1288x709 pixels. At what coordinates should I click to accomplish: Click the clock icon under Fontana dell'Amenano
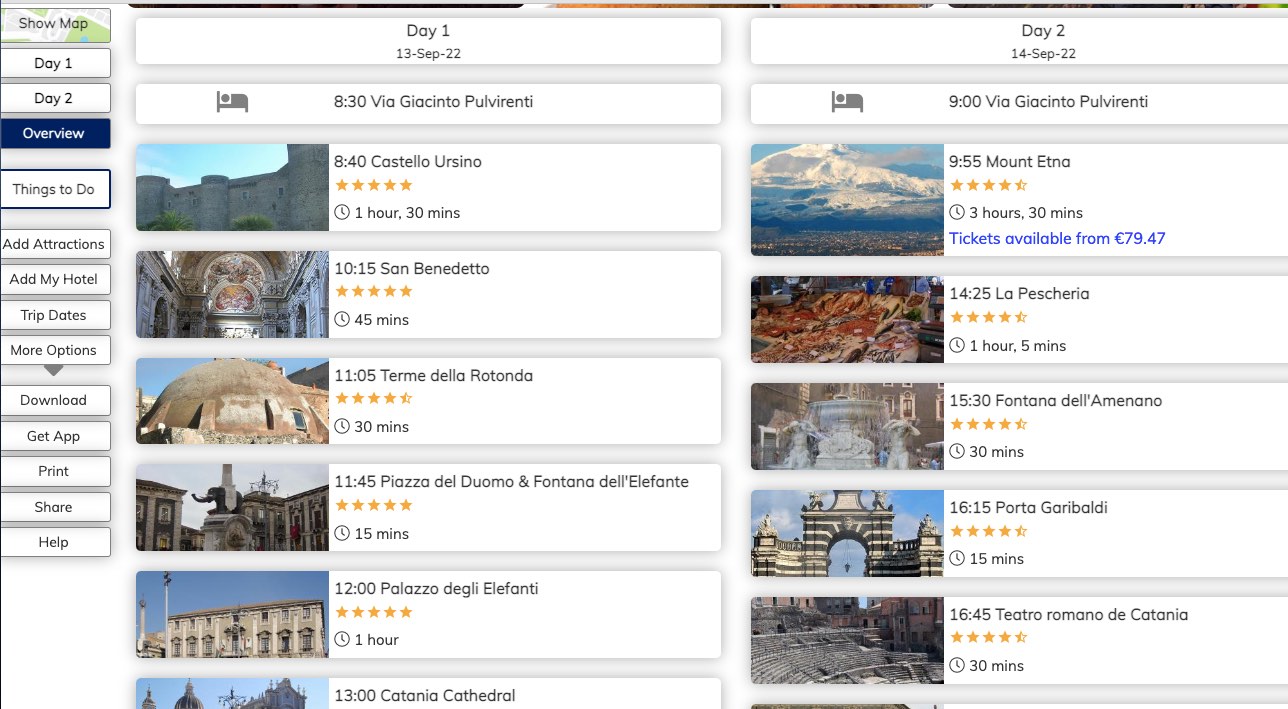pyautogui.click(x=957, y=452)
